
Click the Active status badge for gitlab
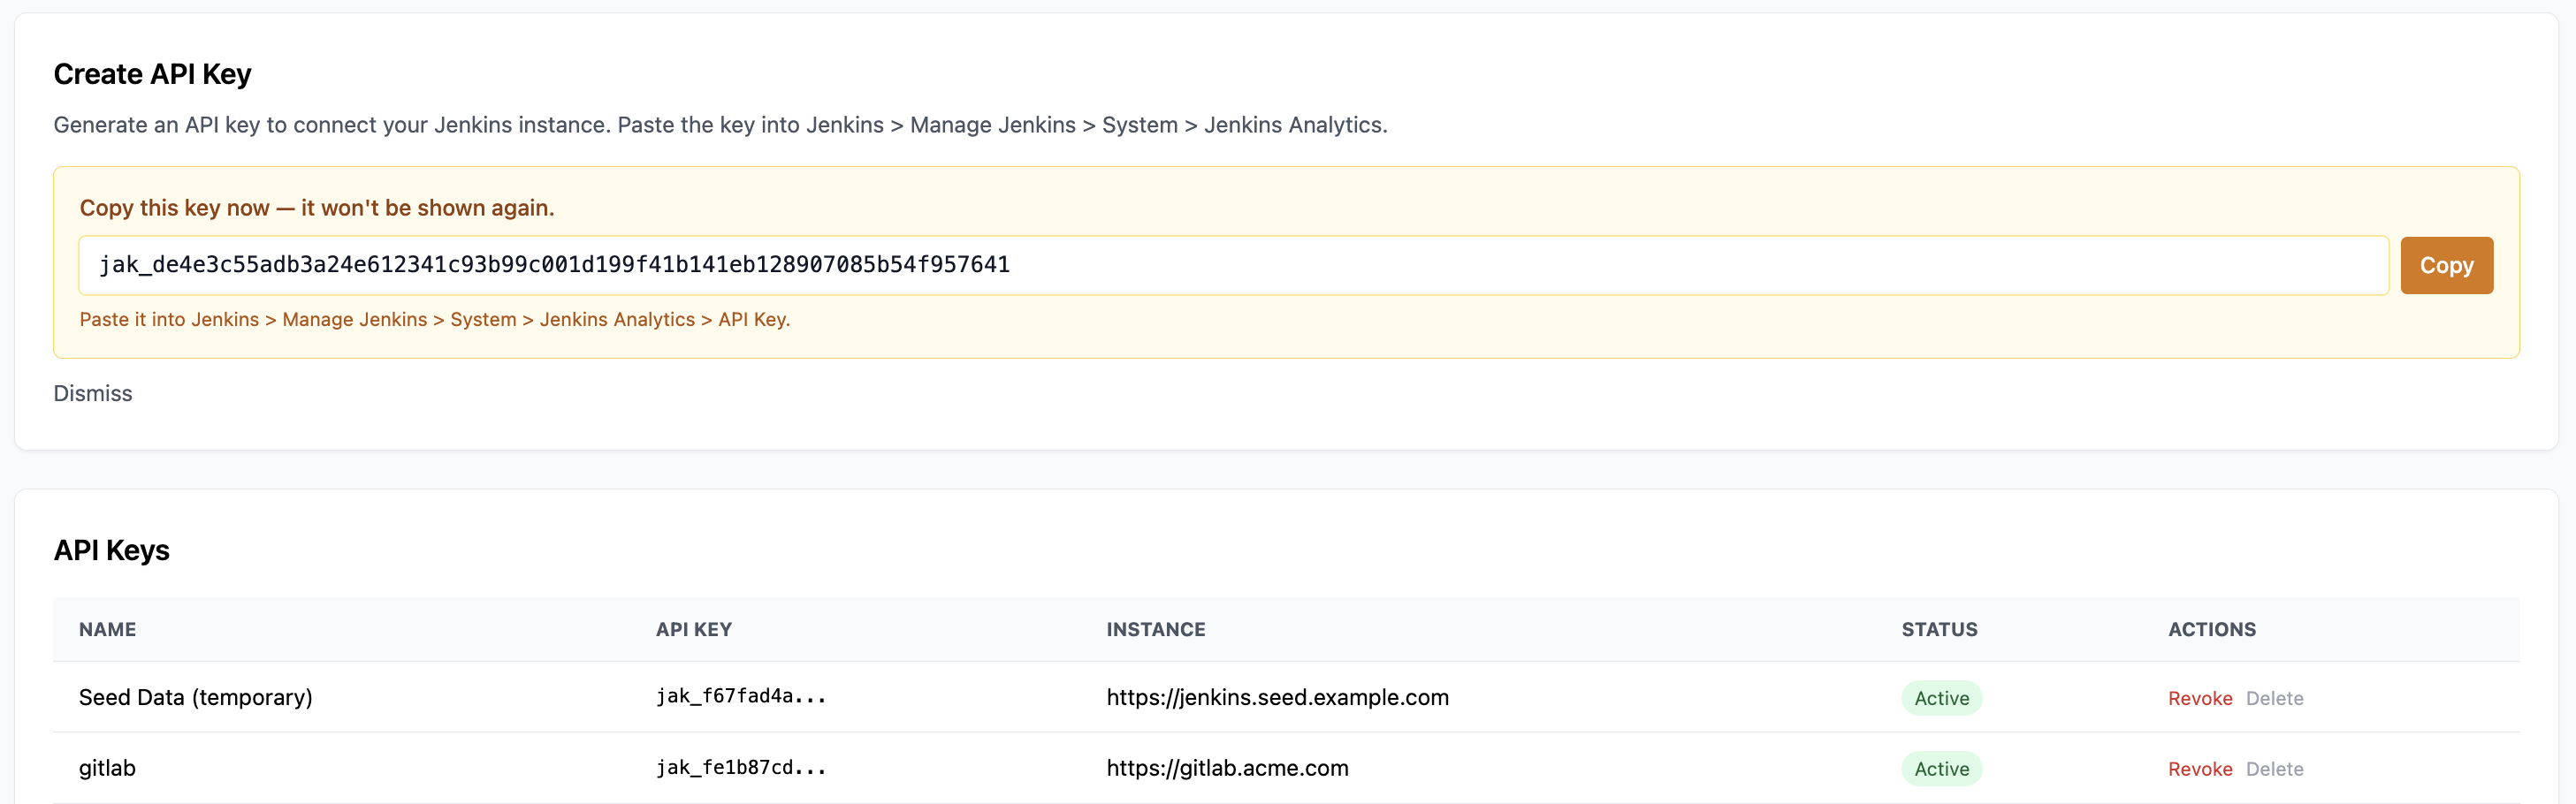pyautogui.click(x=1941, y=769)
